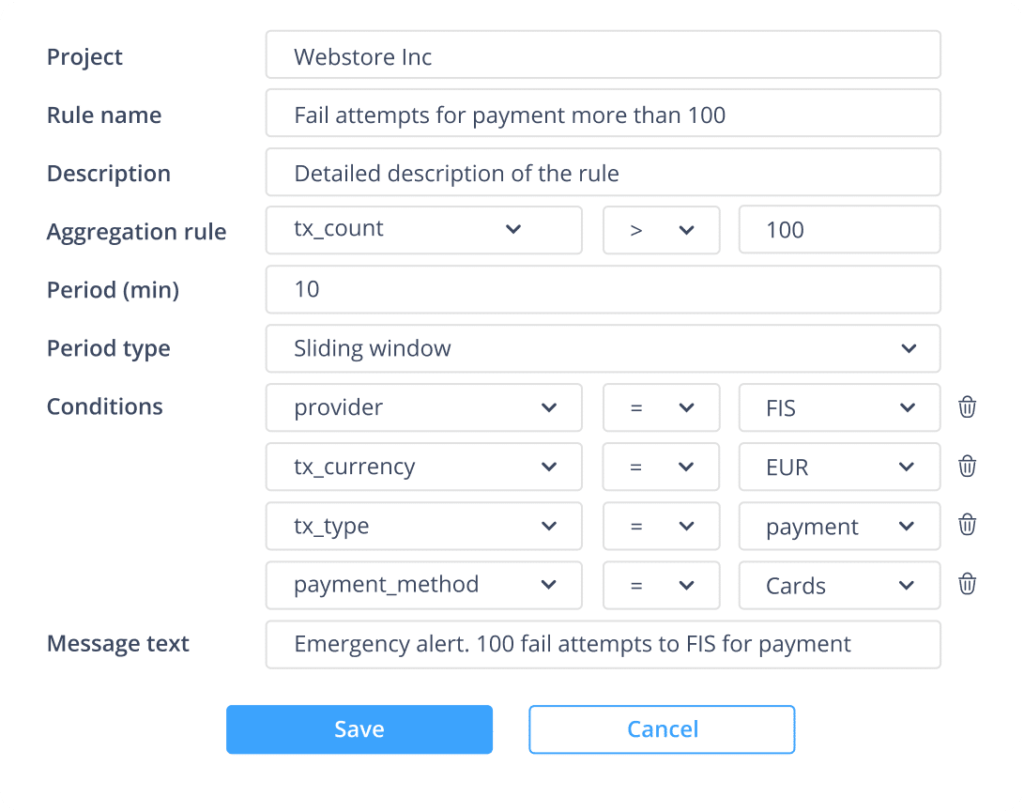Open the tx_type equals operator dropdown
This screenshot has width=1024, height=812.
(x=661, y=525)
